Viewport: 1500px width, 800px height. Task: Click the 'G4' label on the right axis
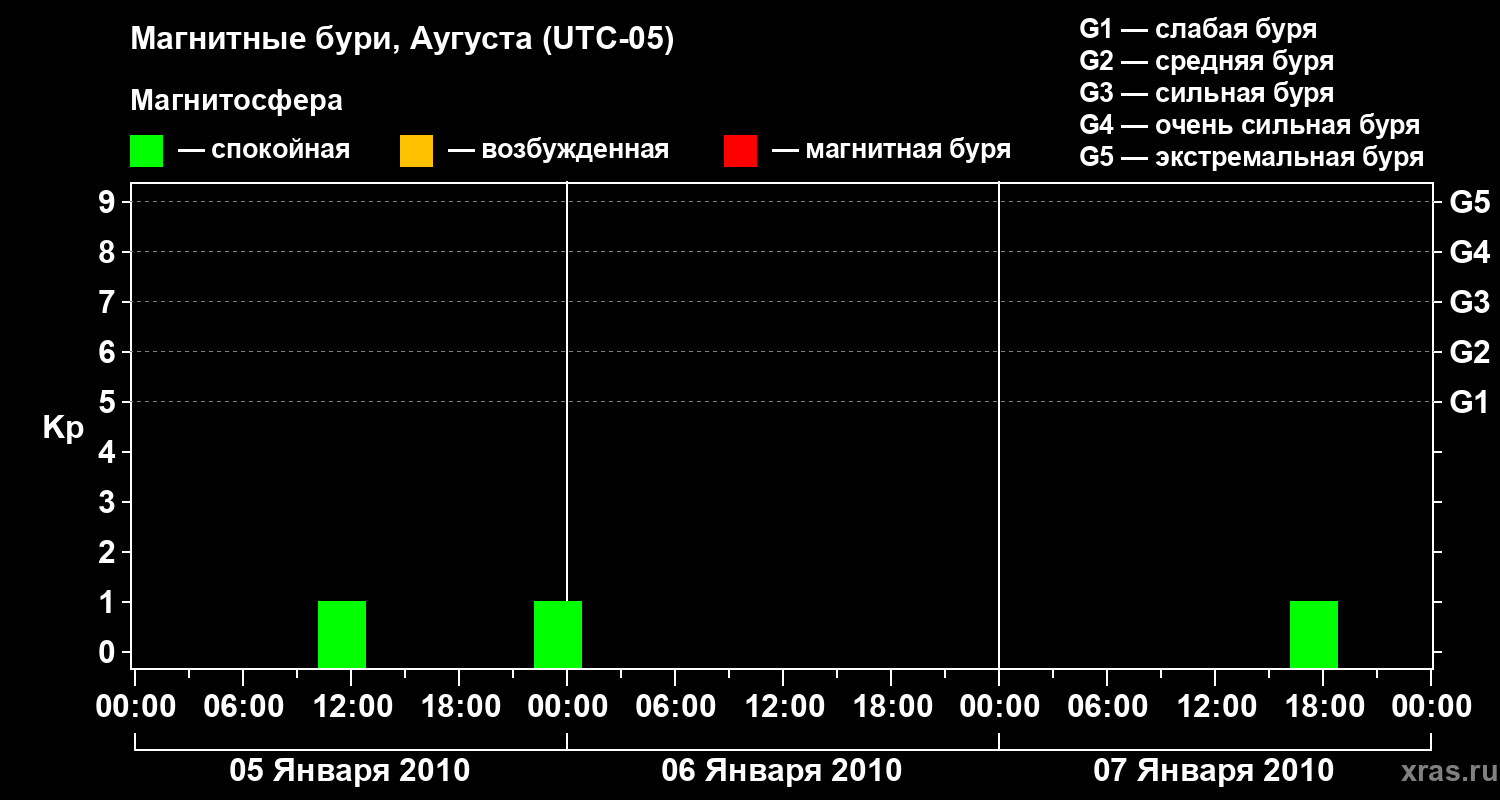[x=1470, y=252]
